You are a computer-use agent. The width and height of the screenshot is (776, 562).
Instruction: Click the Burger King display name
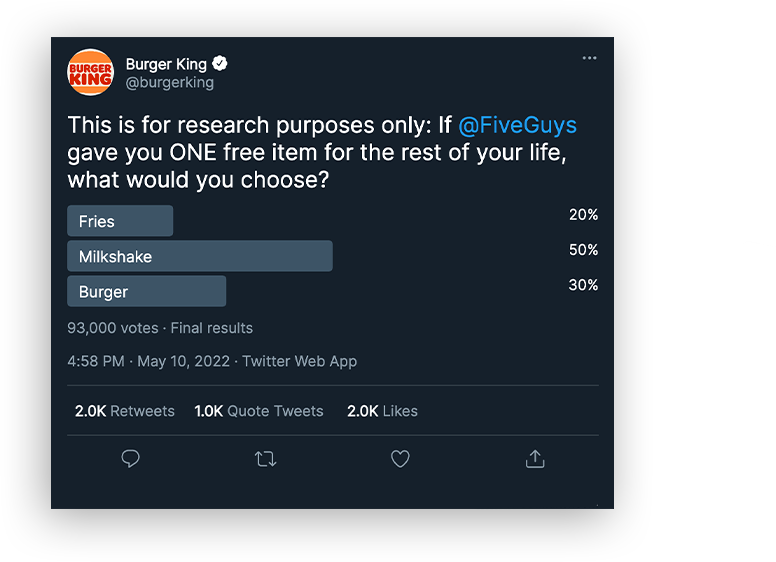click(166, 64)
